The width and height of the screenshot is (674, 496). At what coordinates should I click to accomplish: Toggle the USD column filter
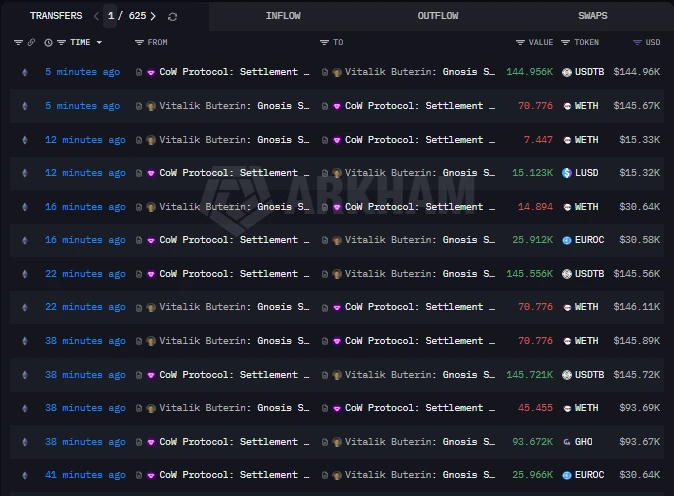pos(638,42)
